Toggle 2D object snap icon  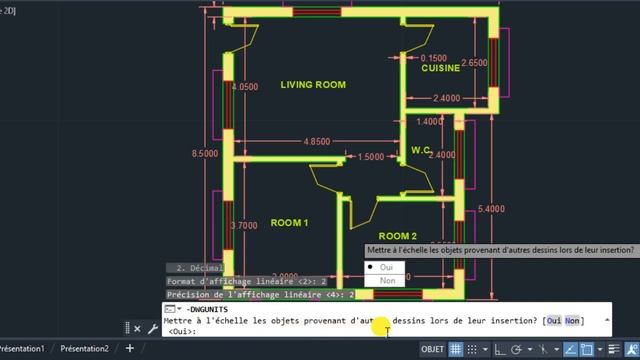[587, 349]
